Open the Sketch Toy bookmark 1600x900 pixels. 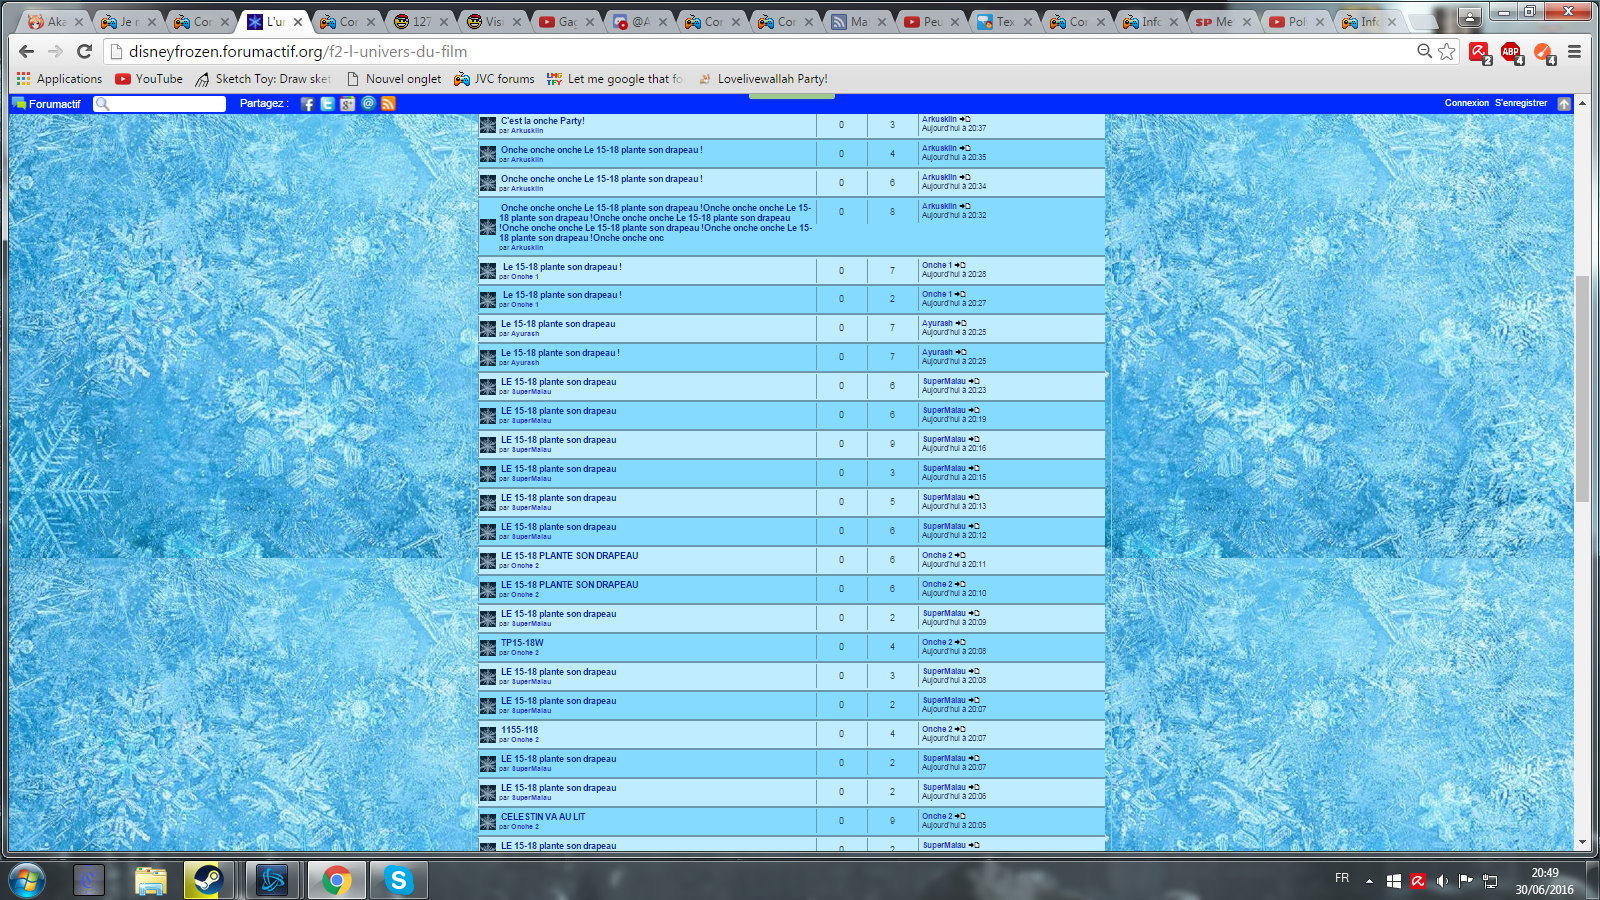[263, 79]
